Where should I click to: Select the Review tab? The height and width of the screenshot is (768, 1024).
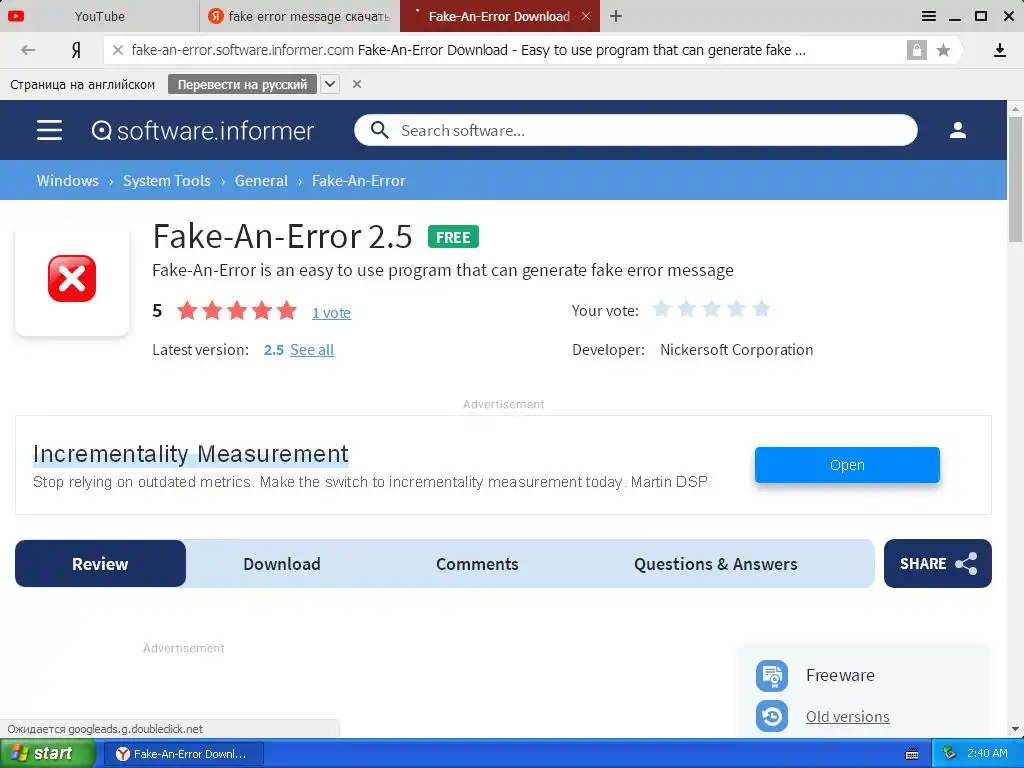(x=100, y=564)
